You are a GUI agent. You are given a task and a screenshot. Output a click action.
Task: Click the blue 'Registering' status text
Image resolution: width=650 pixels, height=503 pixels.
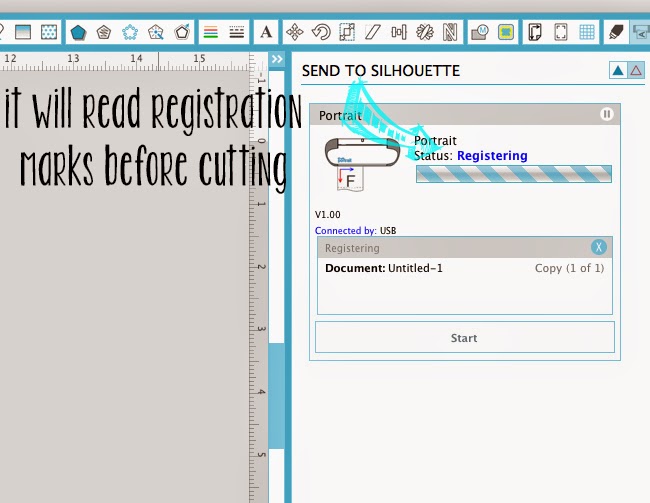[x=492, y=156]
